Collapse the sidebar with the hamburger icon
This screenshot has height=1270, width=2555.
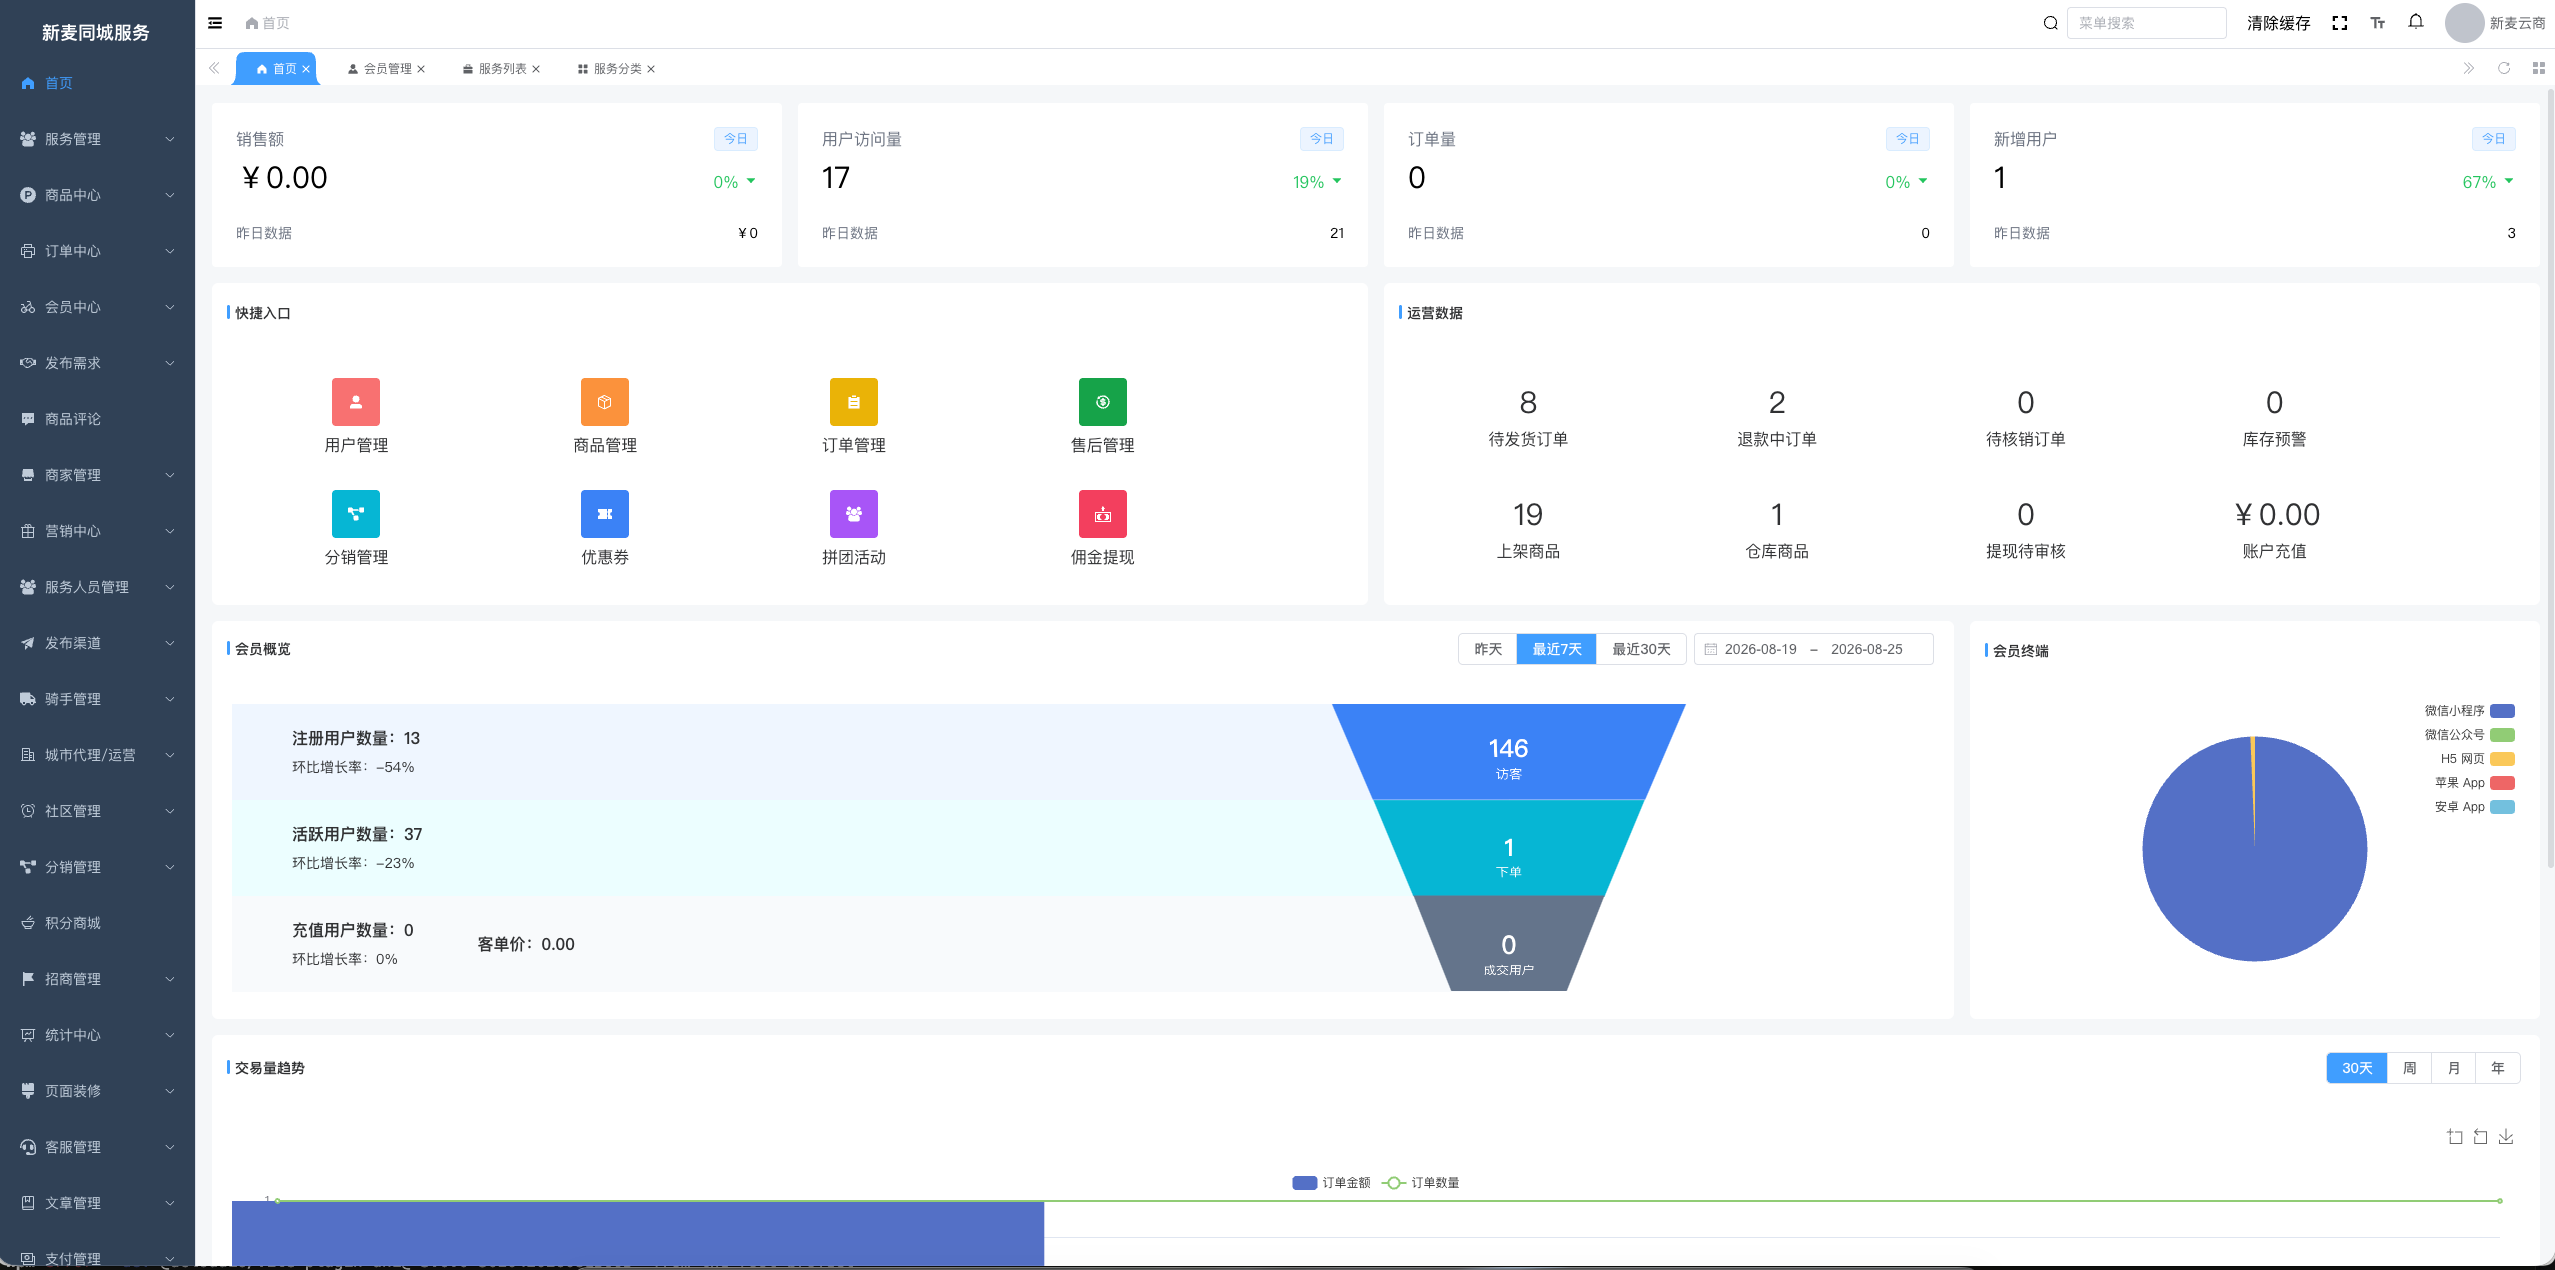coord(215,23)
